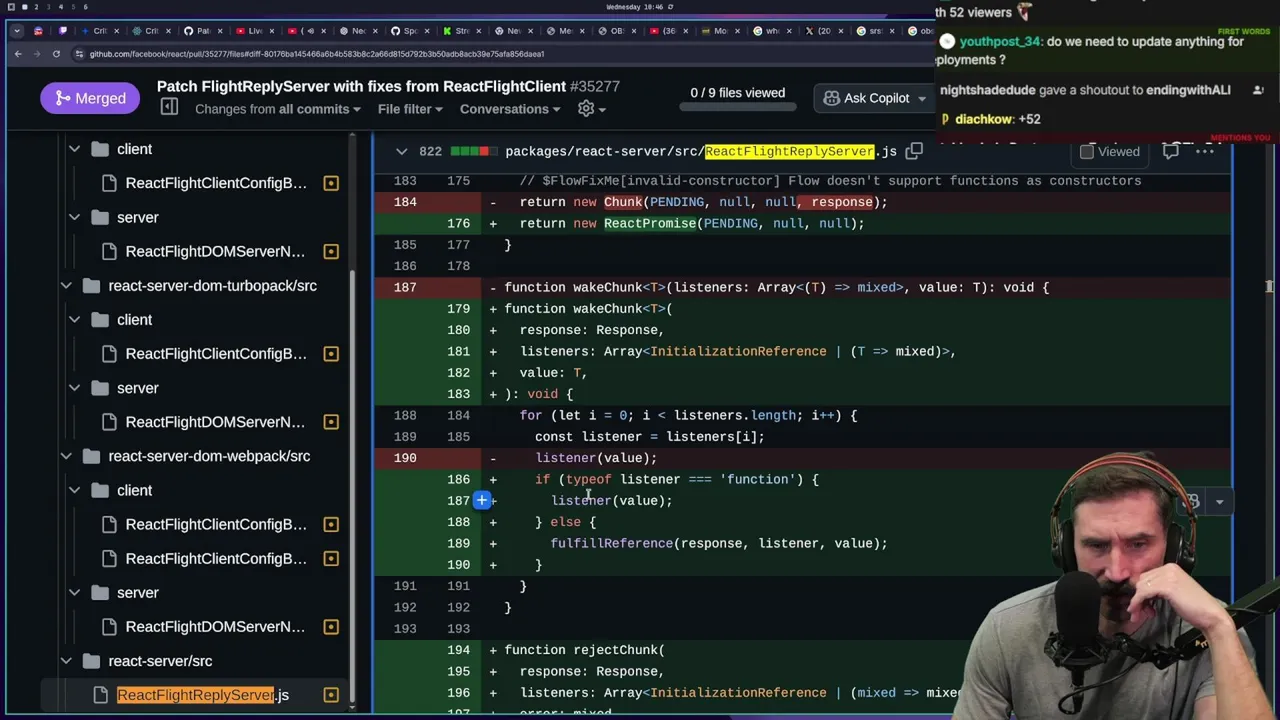Reload the GitHub page

[57, 53]
